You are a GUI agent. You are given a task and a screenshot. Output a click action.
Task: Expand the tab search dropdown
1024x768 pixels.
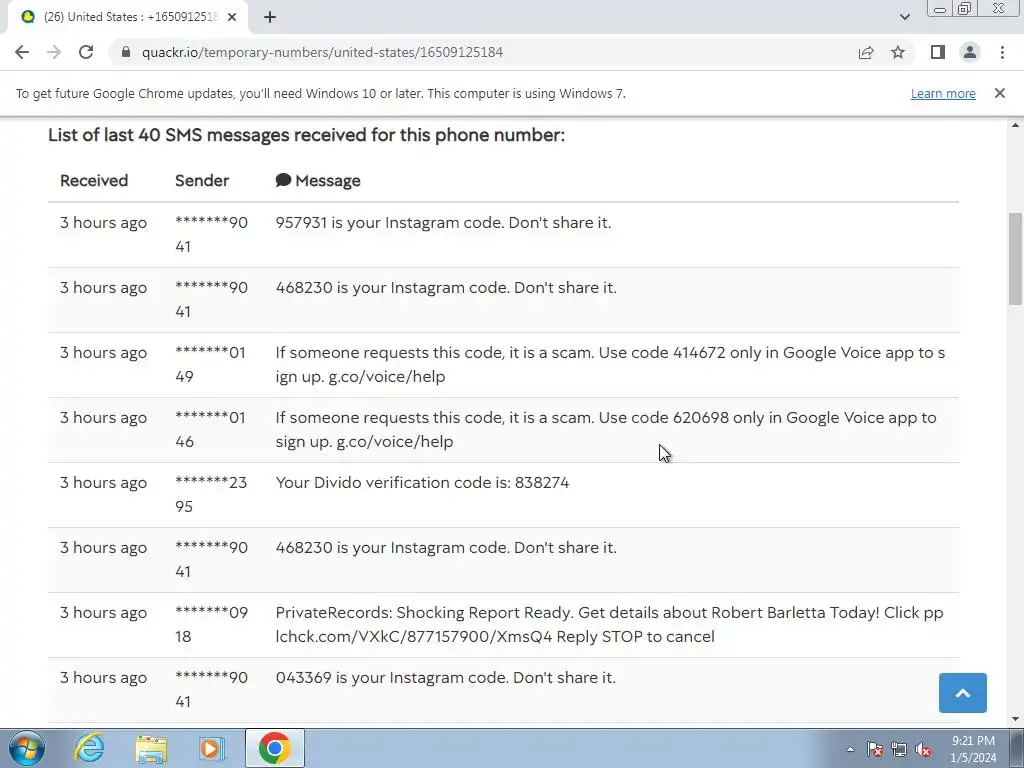[x=904, y=17]
